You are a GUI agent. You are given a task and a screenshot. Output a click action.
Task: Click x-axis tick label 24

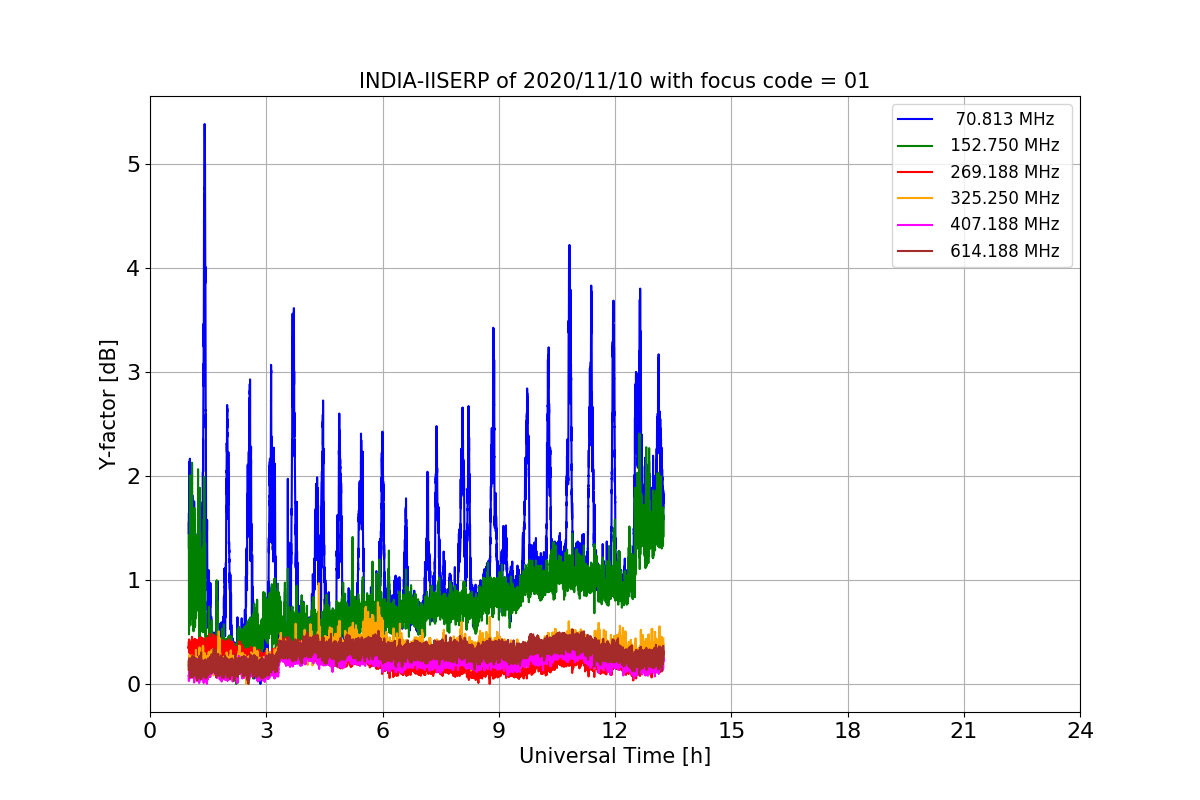pyautogui.click(x=1080, y=731)
